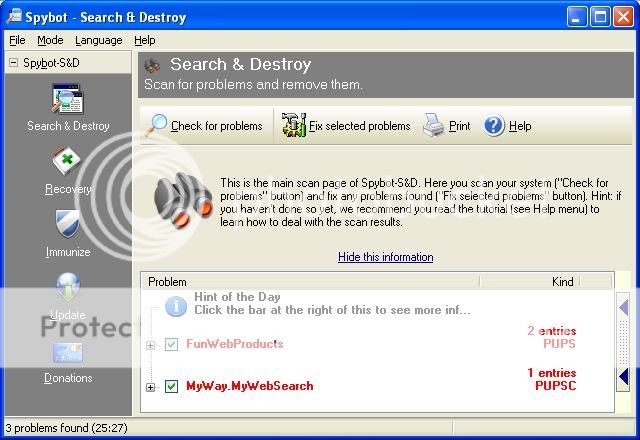
Task: Click the Hint of the Day info icon
Action: [x=176, y=306]
